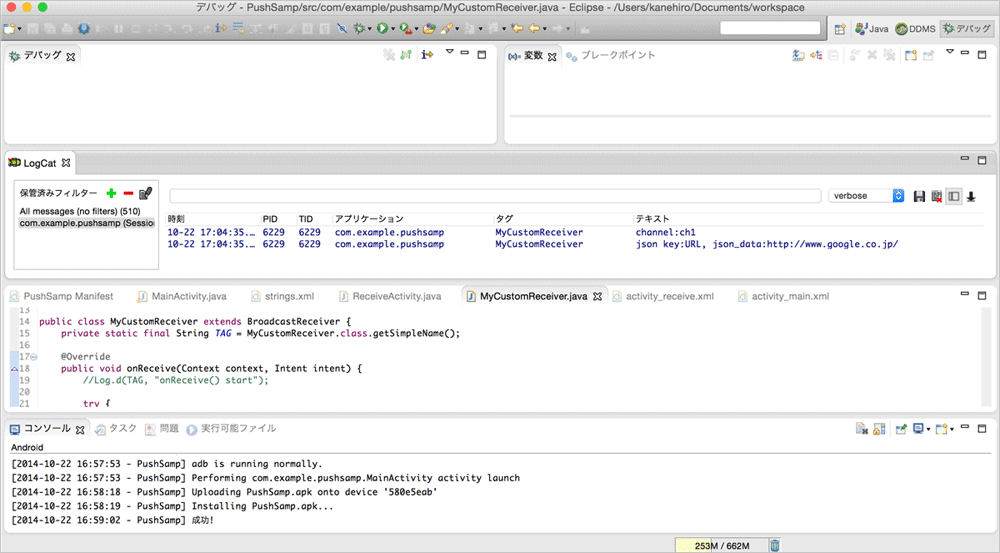Click Show Type Names icon in Variables view
The width and height of the screenshot is (1000, 553).
pos(798,55)
